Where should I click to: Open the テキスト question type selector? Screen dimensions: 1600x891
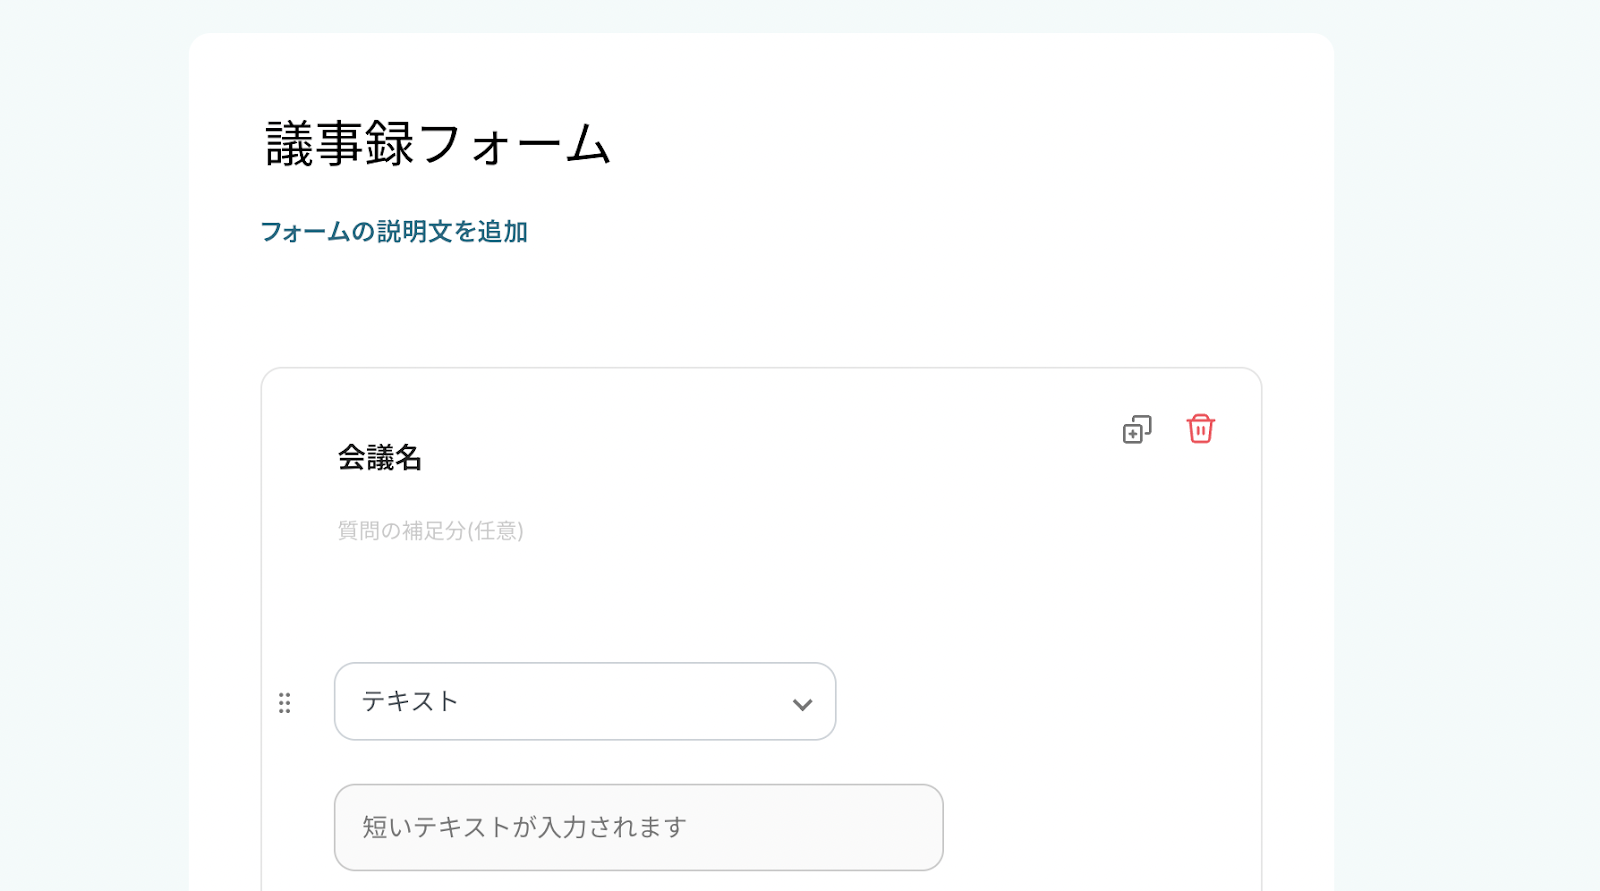[x=584, y=701]
